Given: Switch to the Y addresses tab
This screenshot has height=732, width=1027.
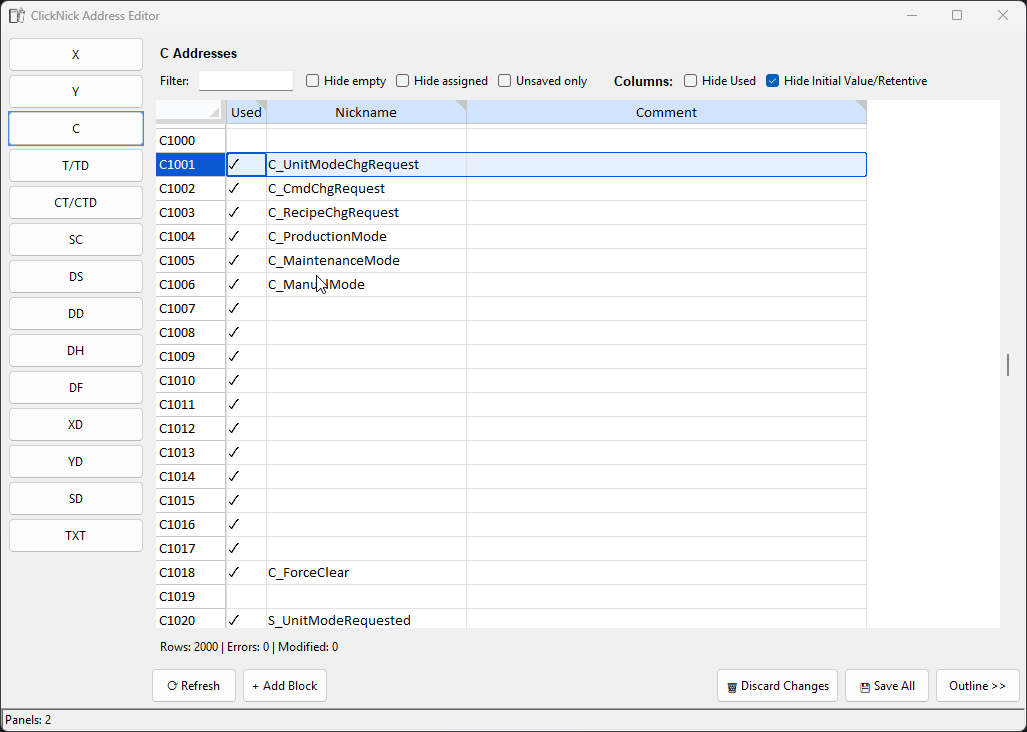Looking at the screenshot, I should pyautogui.click(x=76, y=92).
